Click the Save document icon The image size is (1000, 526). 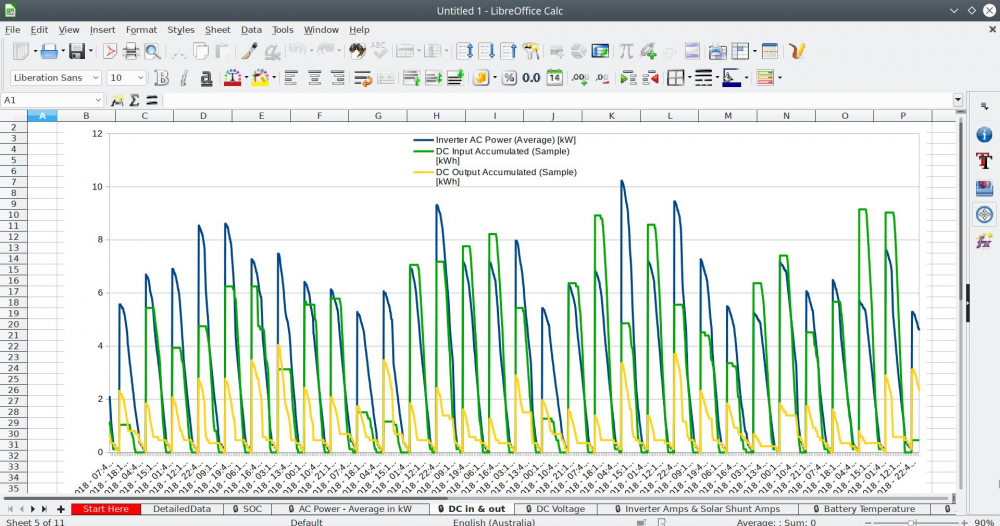(x=76, y=51)
